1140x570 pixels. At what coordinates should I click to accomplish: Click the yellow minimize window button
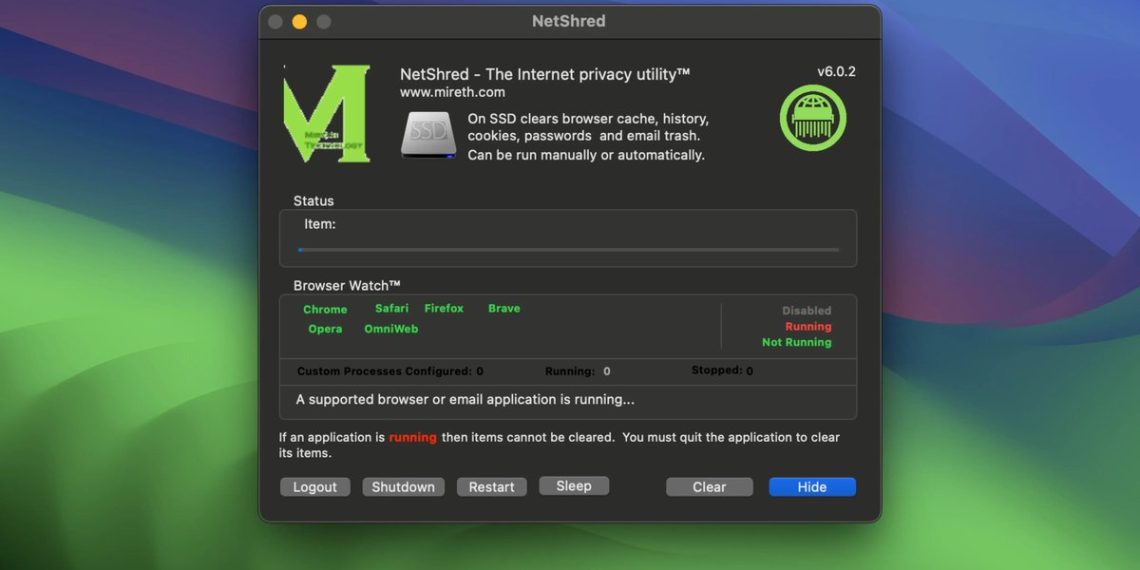tap(299, 22)
